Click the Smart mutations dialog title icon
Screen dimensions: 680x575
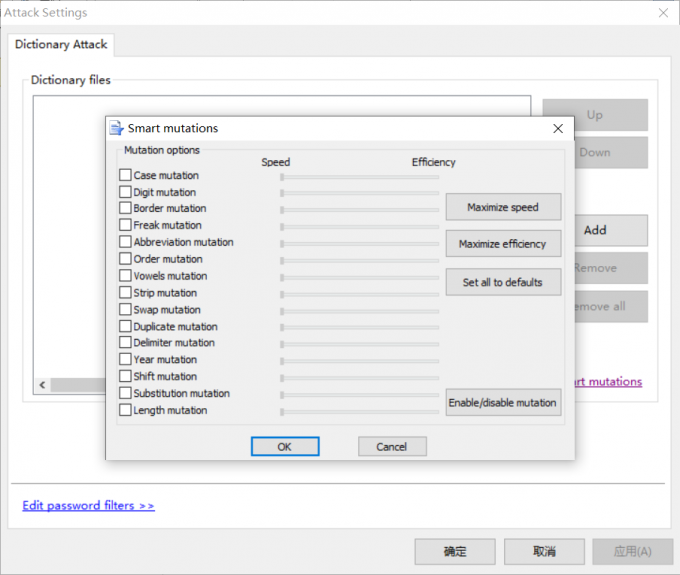[117, 128]
